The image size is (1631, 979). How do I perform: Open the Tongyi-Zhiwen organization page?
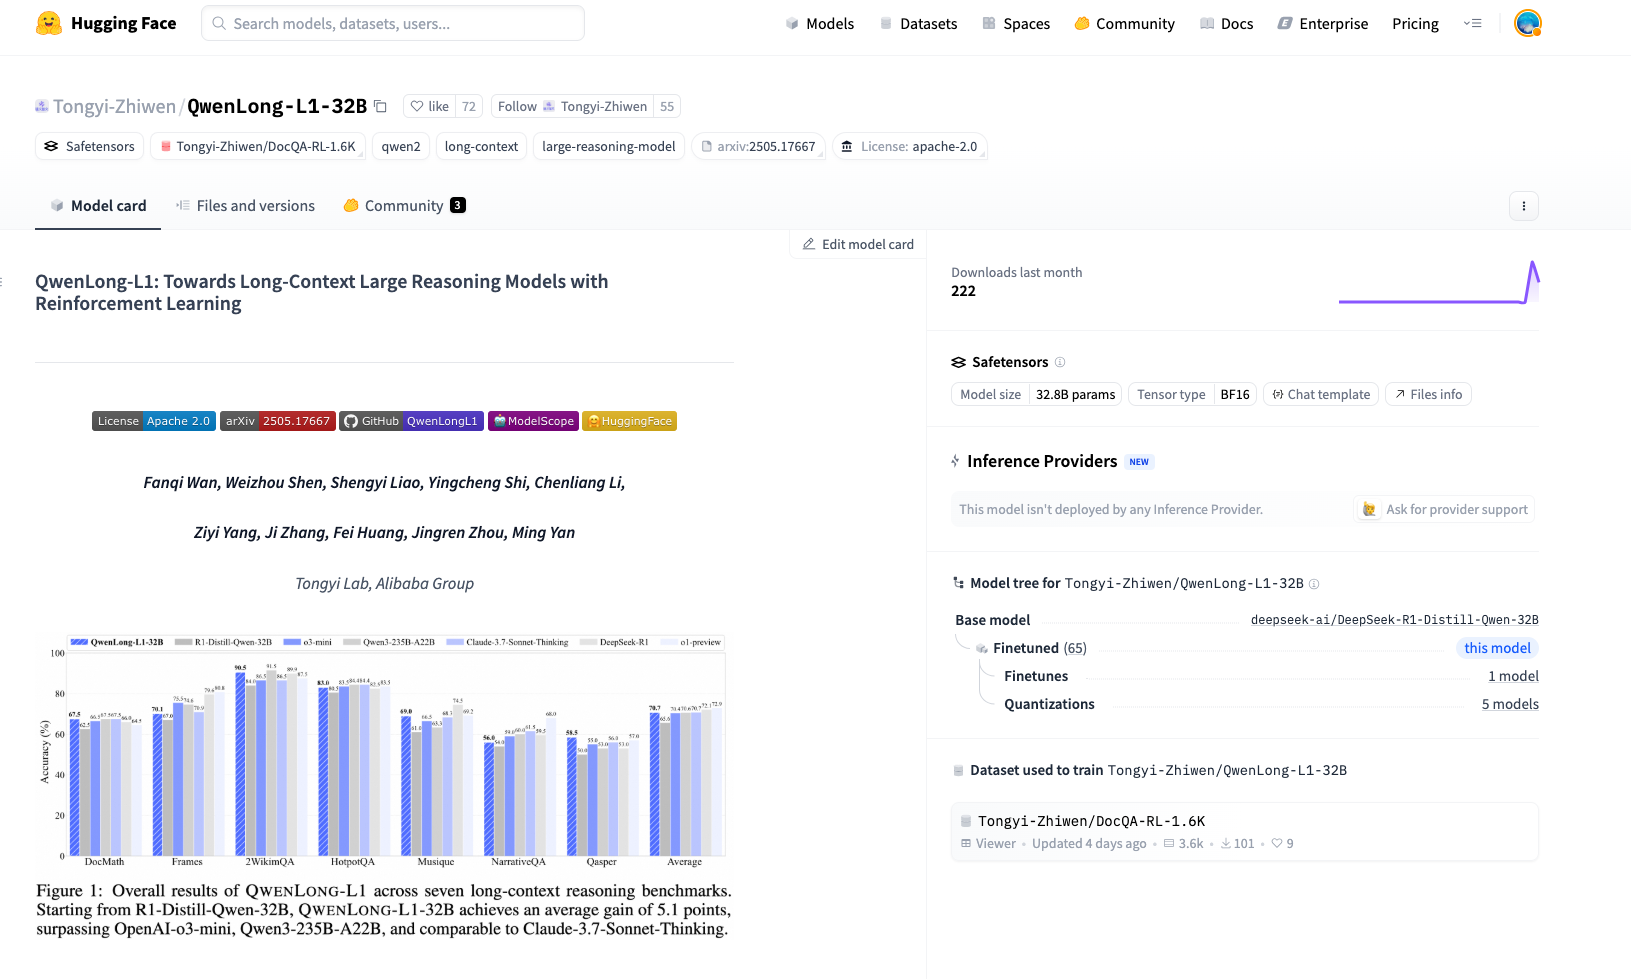point(114,106)
